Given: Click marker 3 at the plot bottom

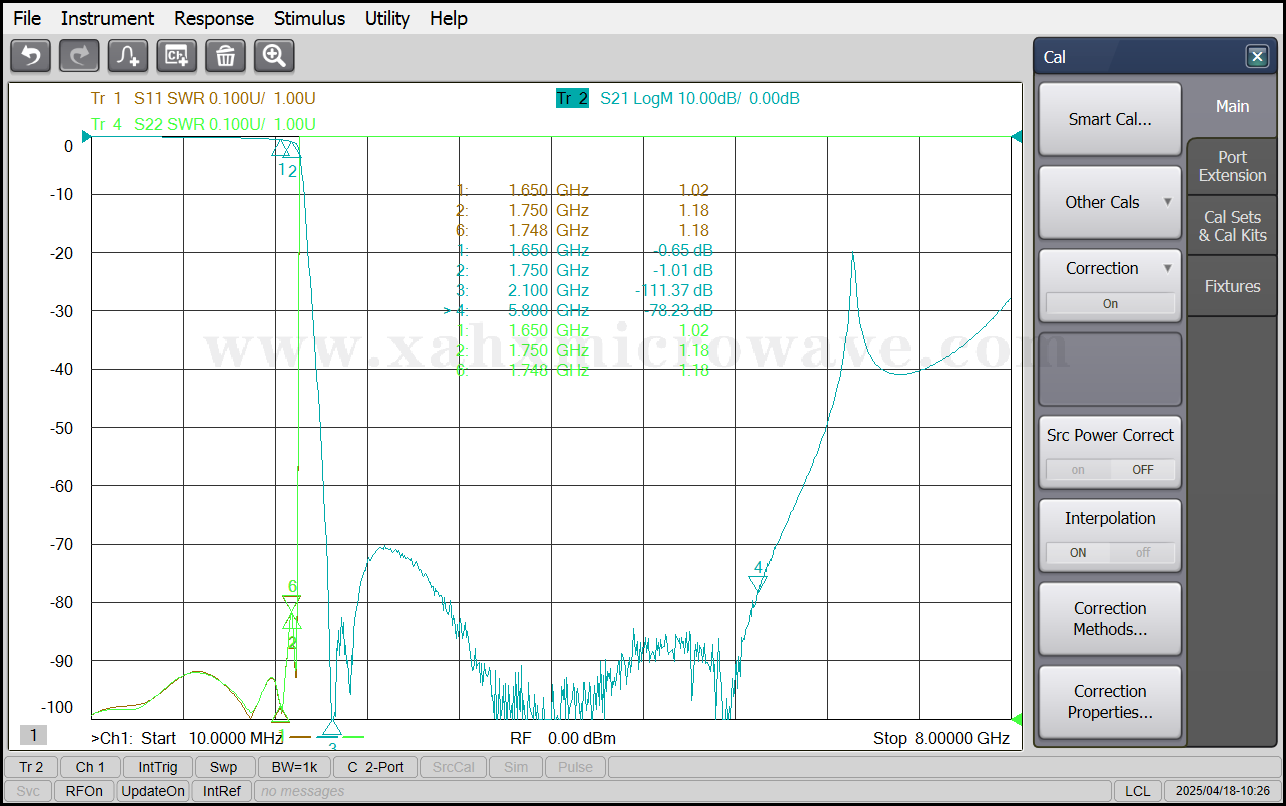Looking at the screenshot, I should (332, 727).
